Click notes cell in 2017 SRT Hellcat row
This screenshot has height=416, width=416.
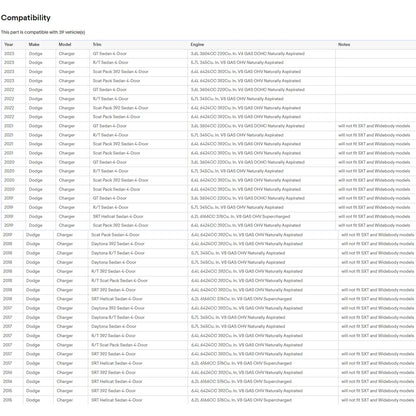[x=377, y=363]
